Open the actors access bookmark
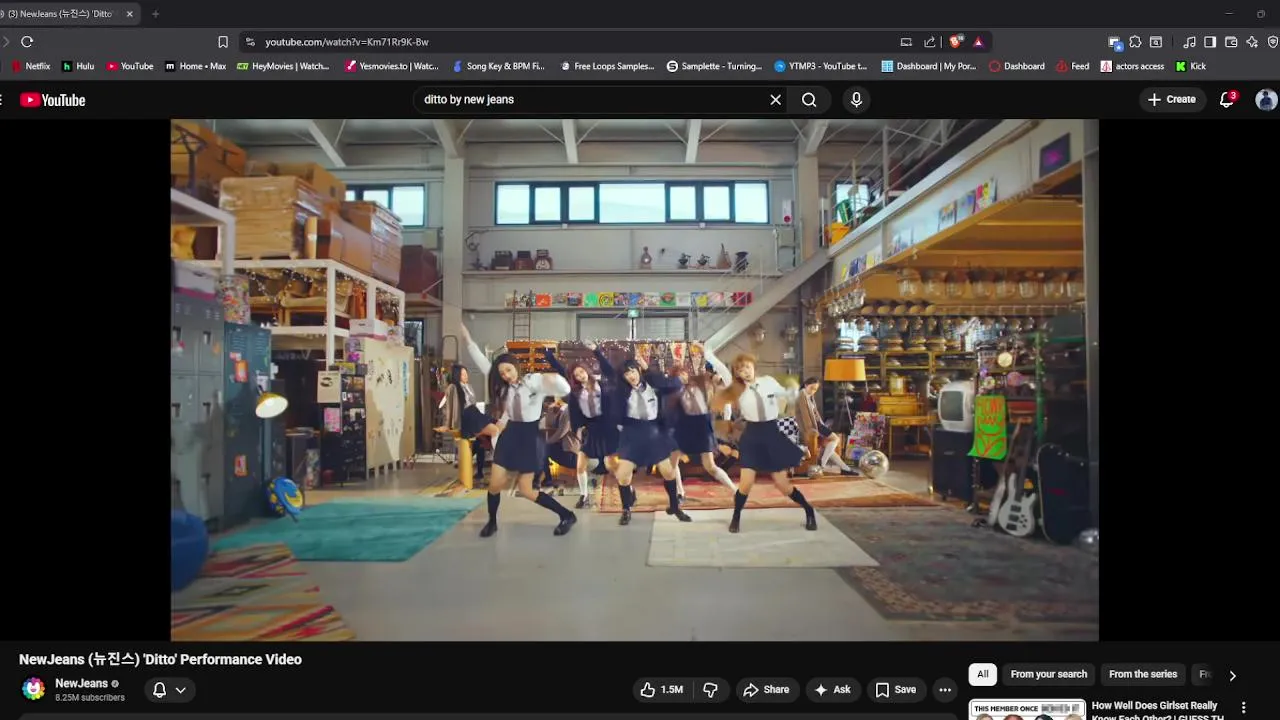This screenshot has height=720, width=1280. 1132,66
